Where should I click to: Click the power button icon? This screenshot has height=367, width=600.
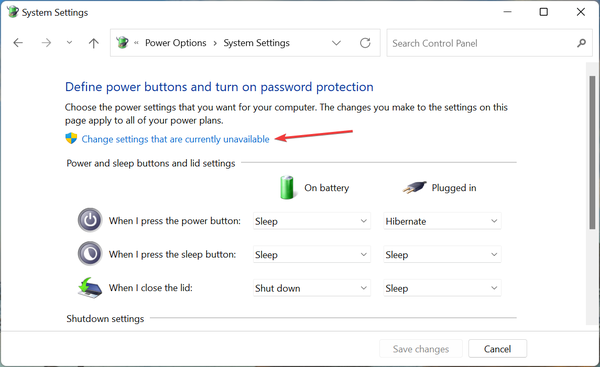coord(90,220)
